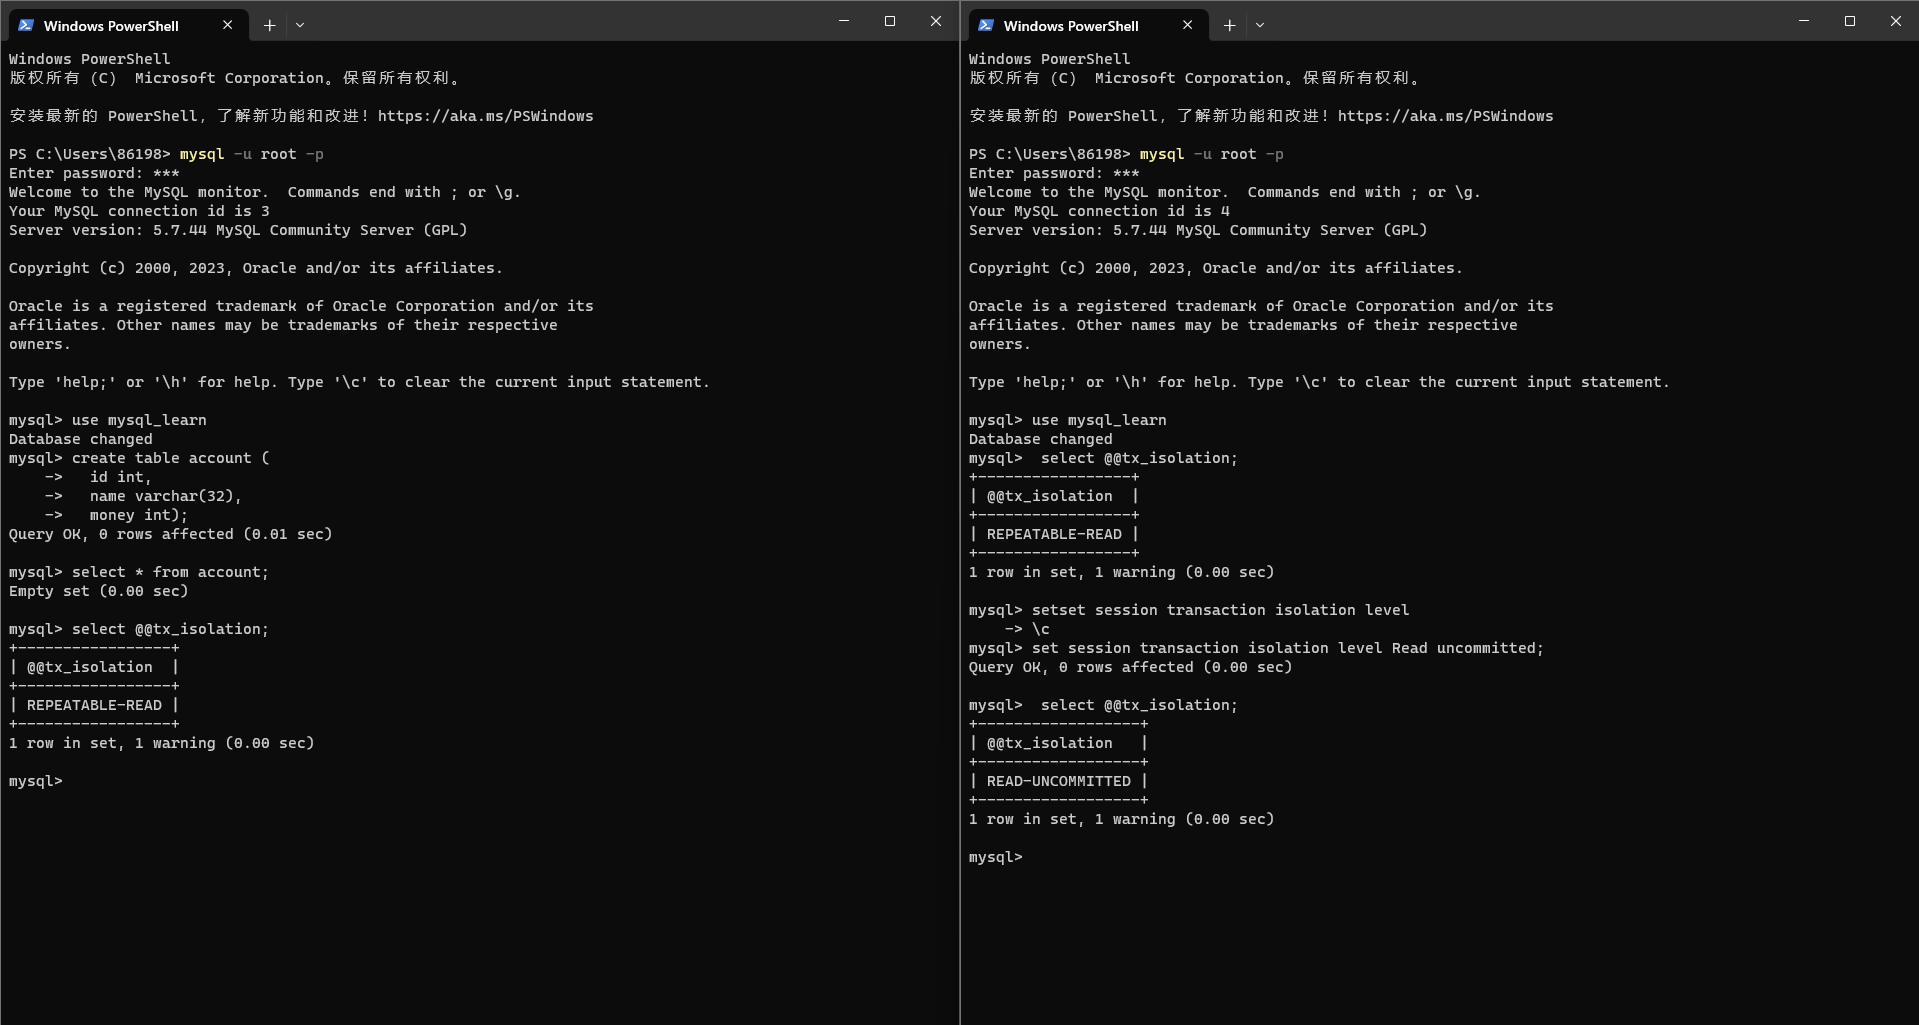
Task: Open a new tab in the right terminal
Action: pos(1229,25)
